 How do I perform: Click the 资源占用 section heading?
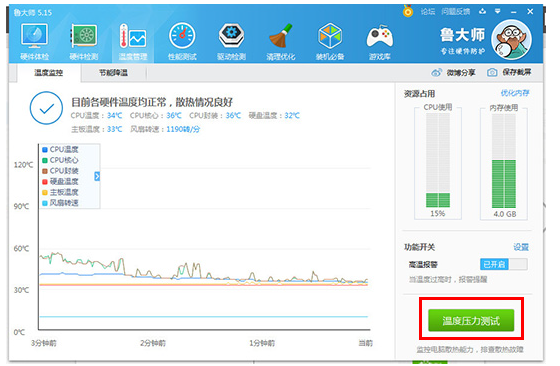point(419,94)
